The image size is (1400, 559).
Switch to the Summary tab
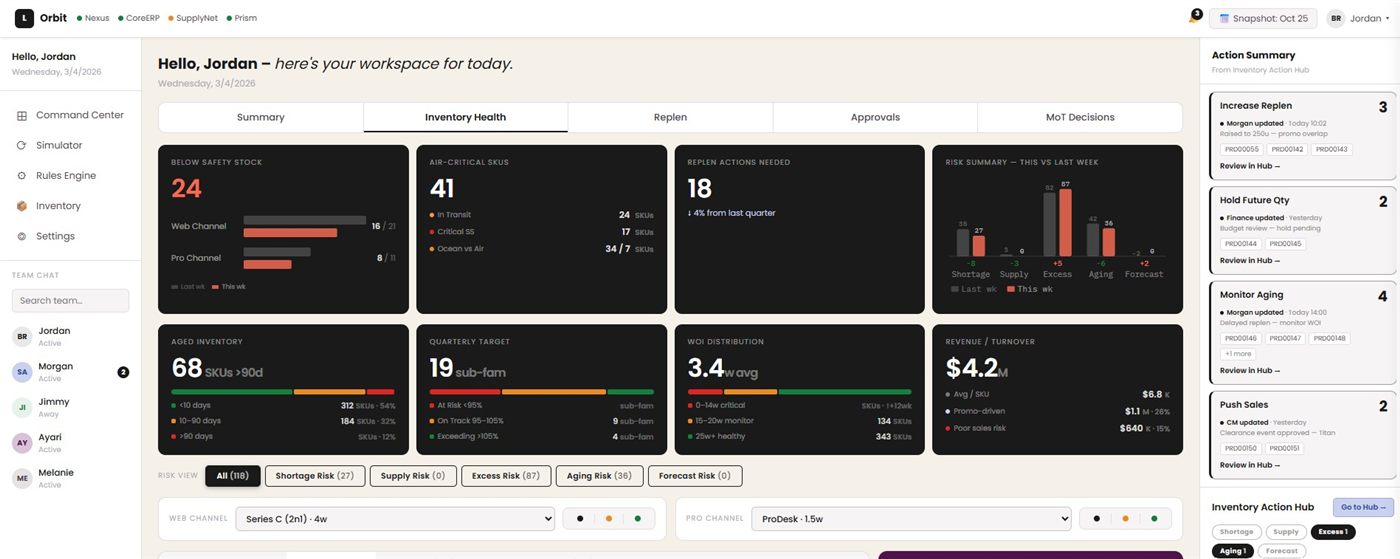(x=261, y=117)
